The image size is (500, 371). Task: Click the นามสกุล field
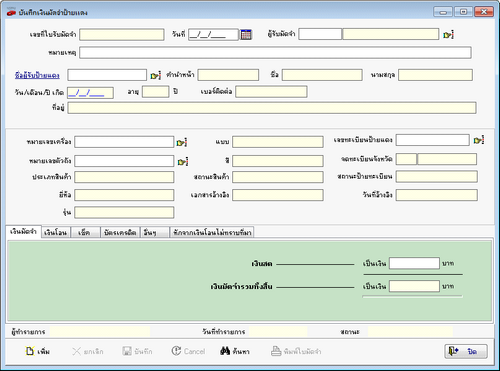point(435,75)
